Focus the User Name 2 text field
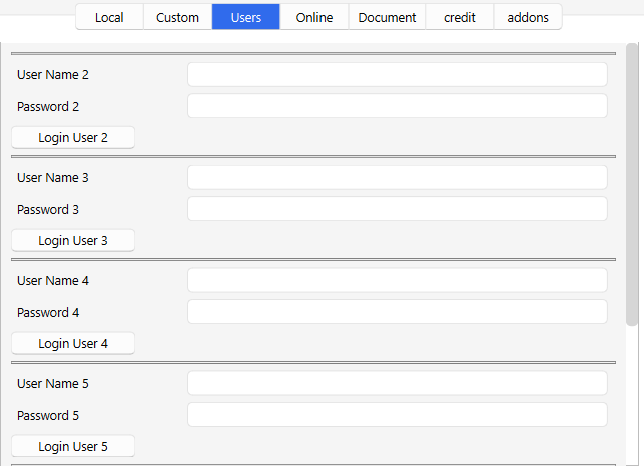 397,75
